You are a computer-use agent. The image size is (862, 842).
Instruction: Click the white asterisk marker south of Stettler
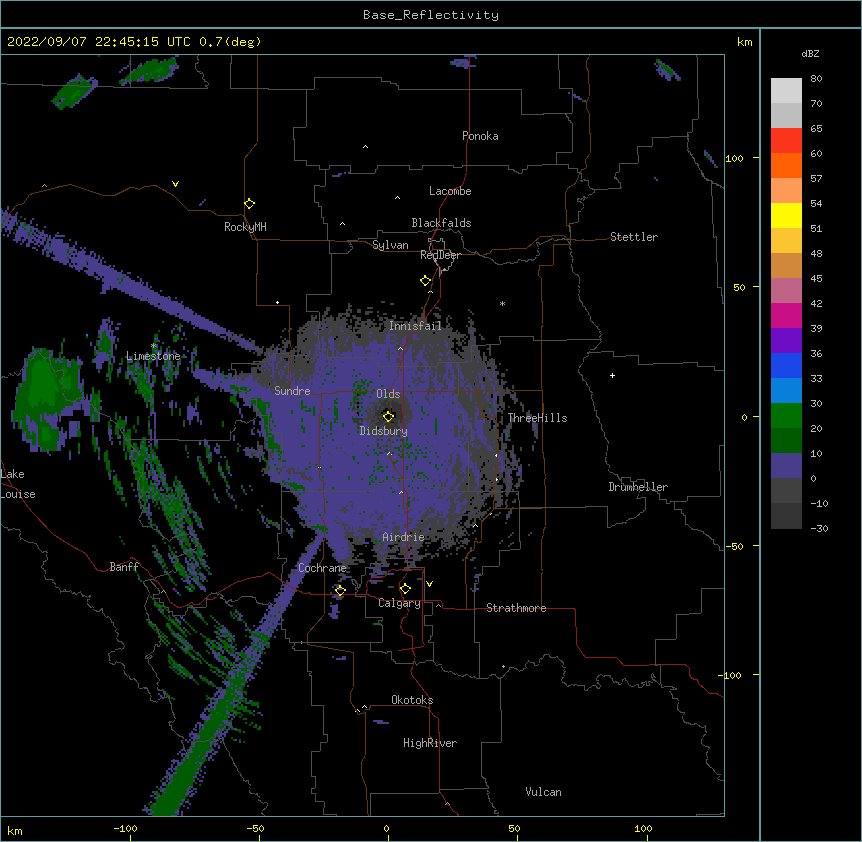point(502,303)
